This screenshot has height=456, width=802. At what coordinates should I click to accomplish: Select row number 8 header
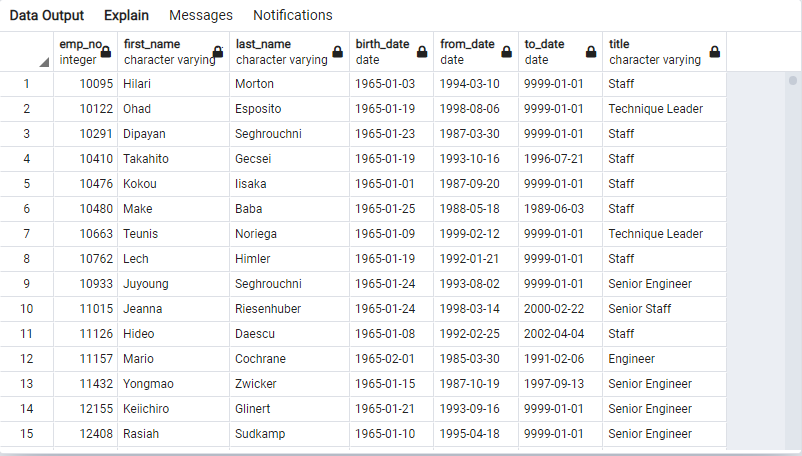point(27,259)
